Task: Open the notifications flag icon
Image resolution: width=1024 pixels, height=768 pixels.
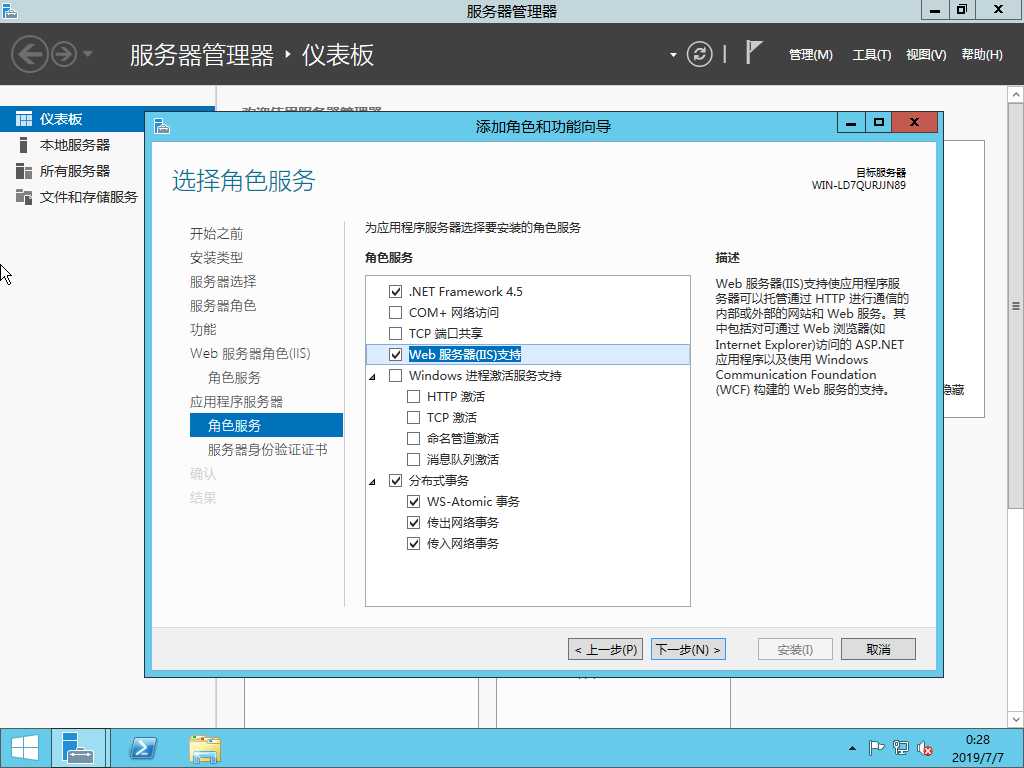Action: 753,53
